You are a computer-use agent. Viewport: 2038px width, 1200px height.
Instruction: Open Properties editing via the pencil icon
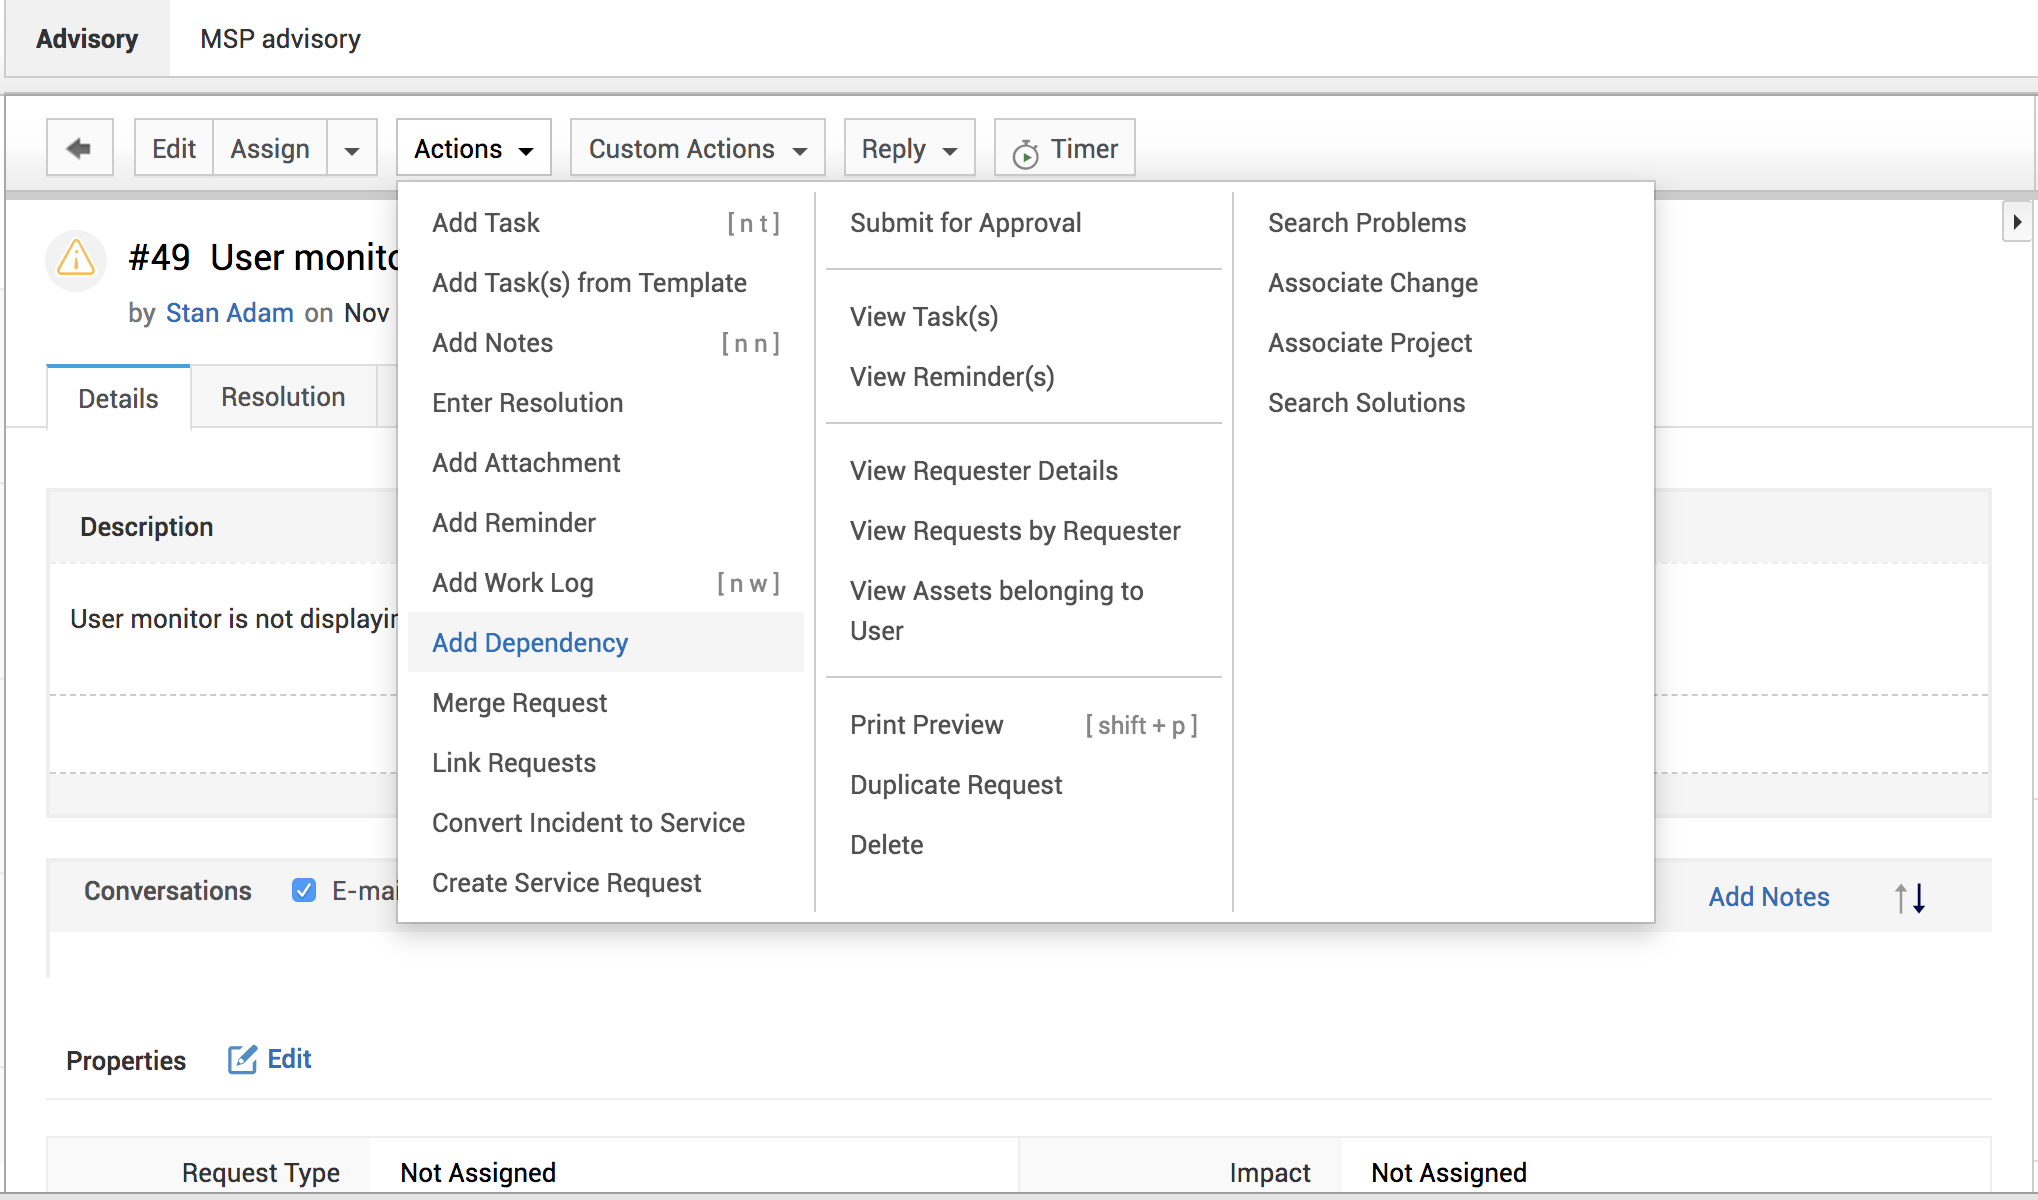point(243,1059)
